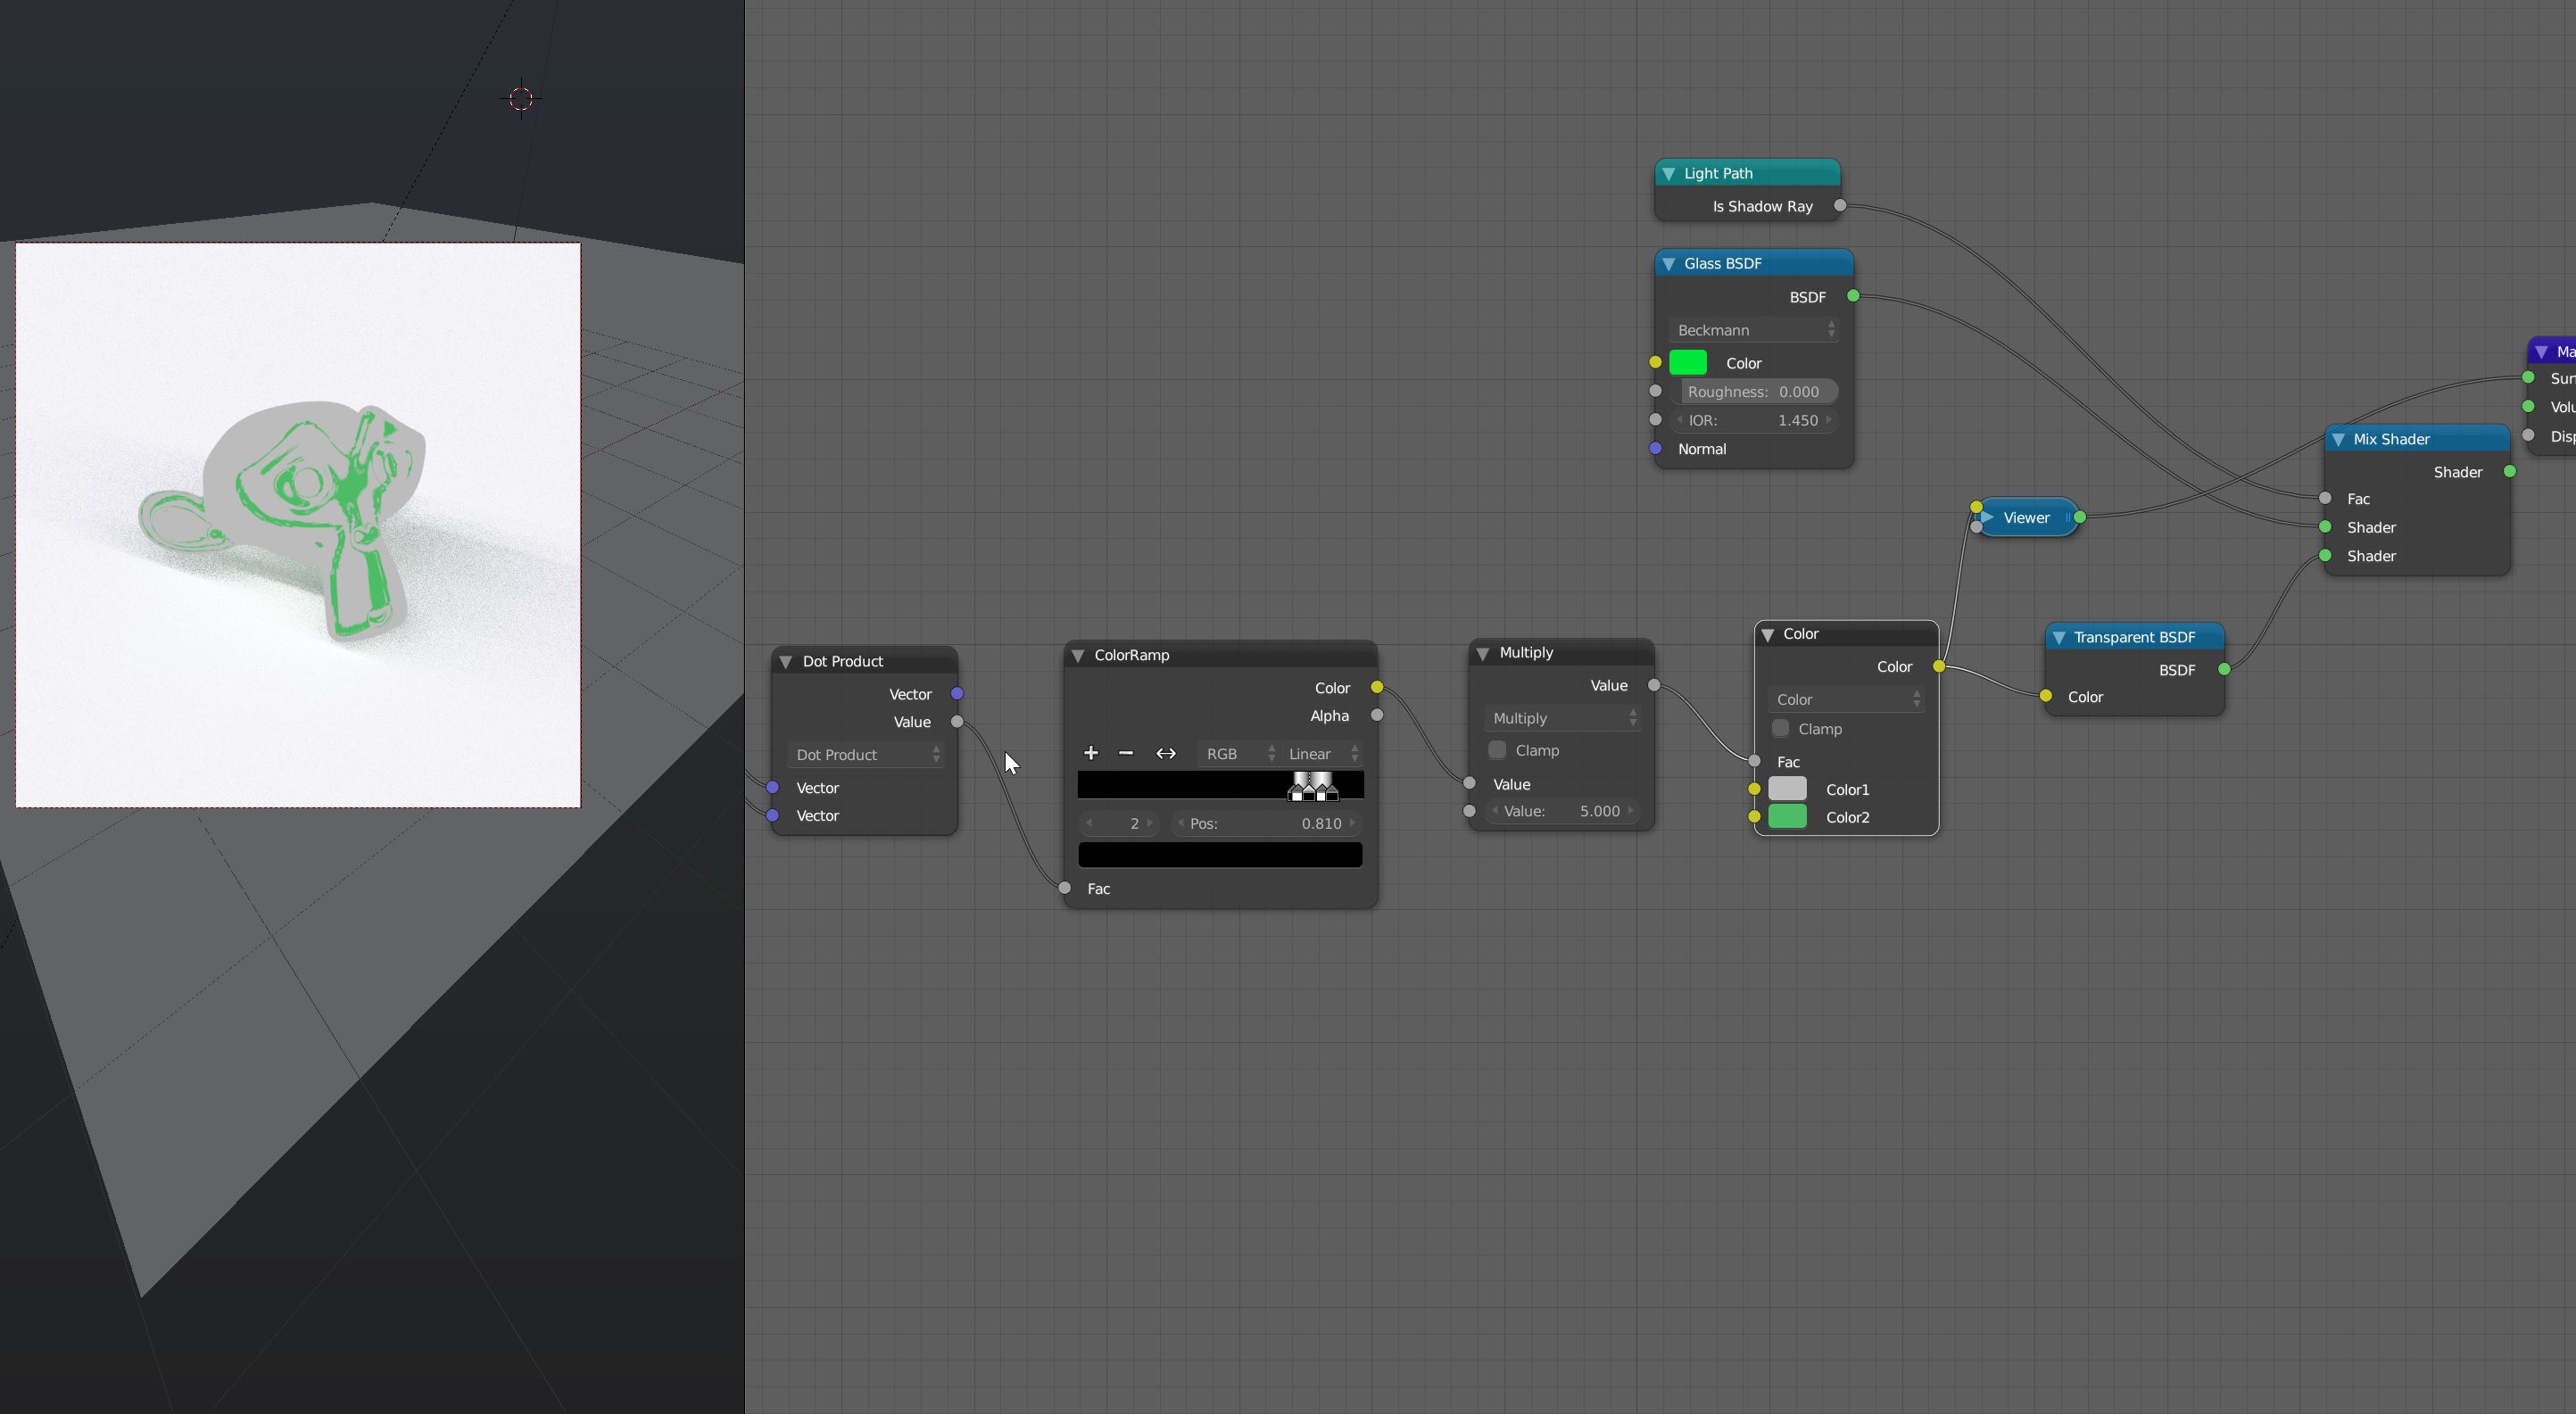Screen dimensions: 2576x1414
Task: Collapse the Transparent BSDF node via its triangle
Action: click(2059, 638)
